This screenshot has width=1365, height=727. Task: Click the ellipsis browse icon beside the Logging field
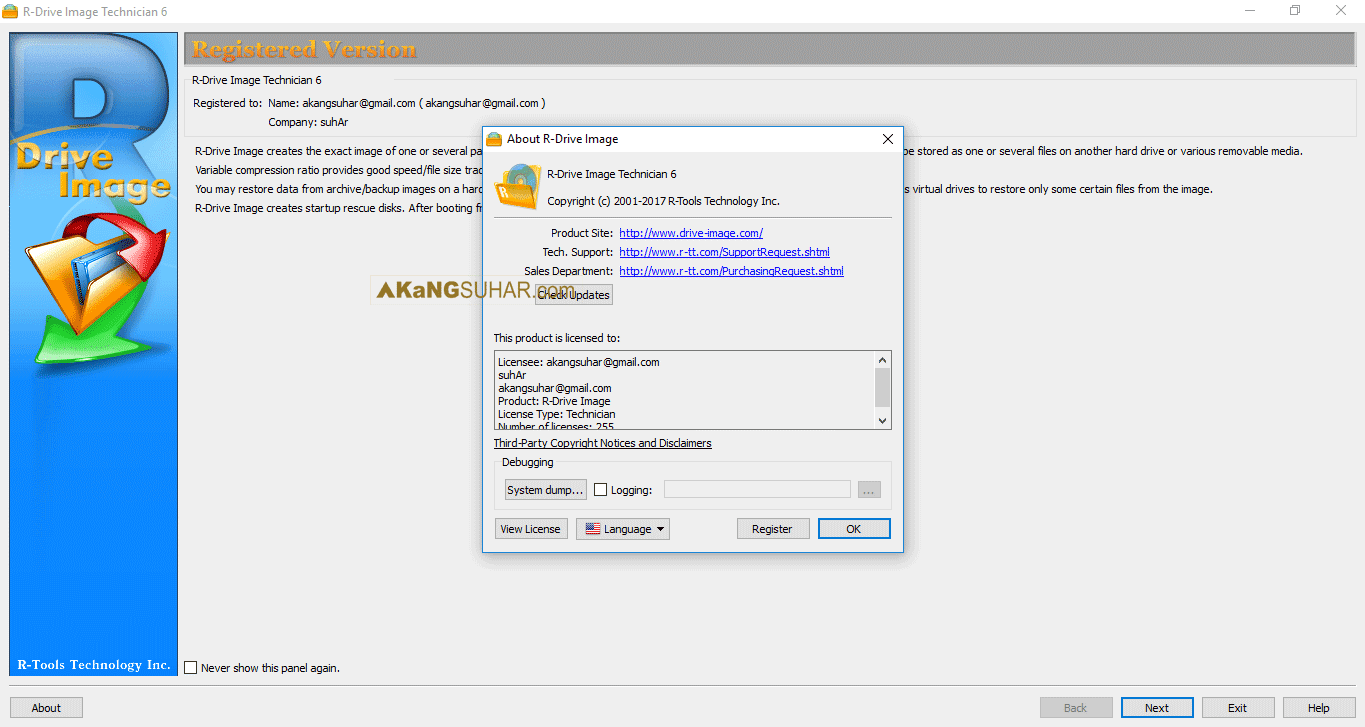coord(868,489)
